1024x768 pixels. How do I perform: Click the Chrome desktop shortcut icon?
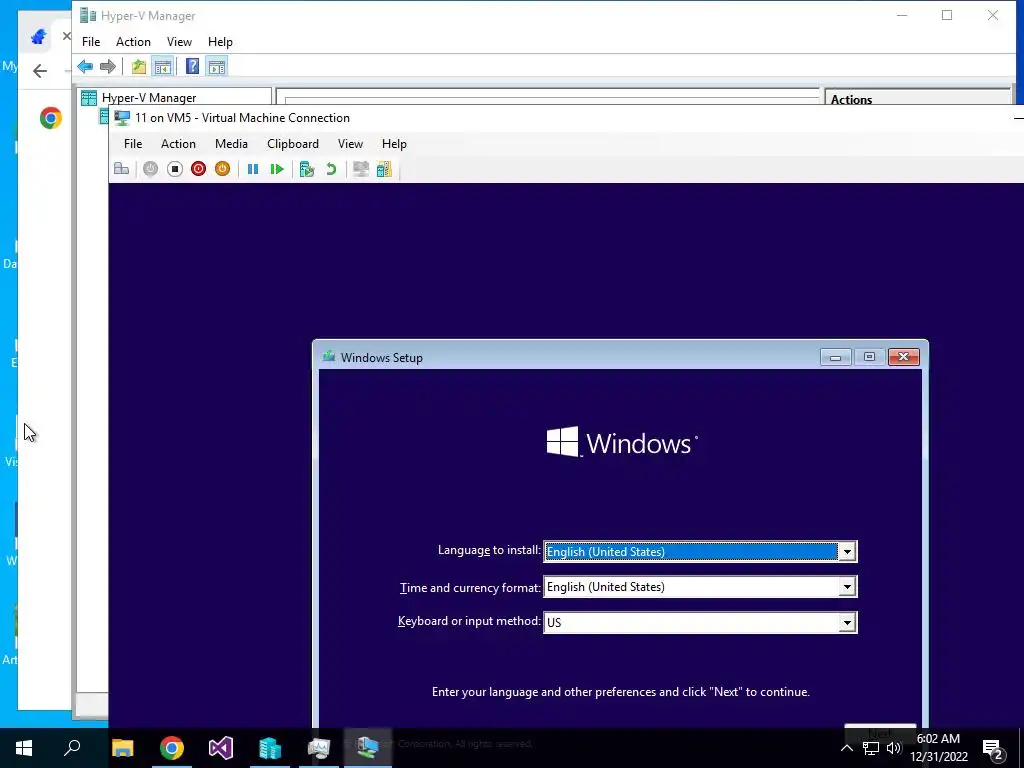[x=51, y=118]
